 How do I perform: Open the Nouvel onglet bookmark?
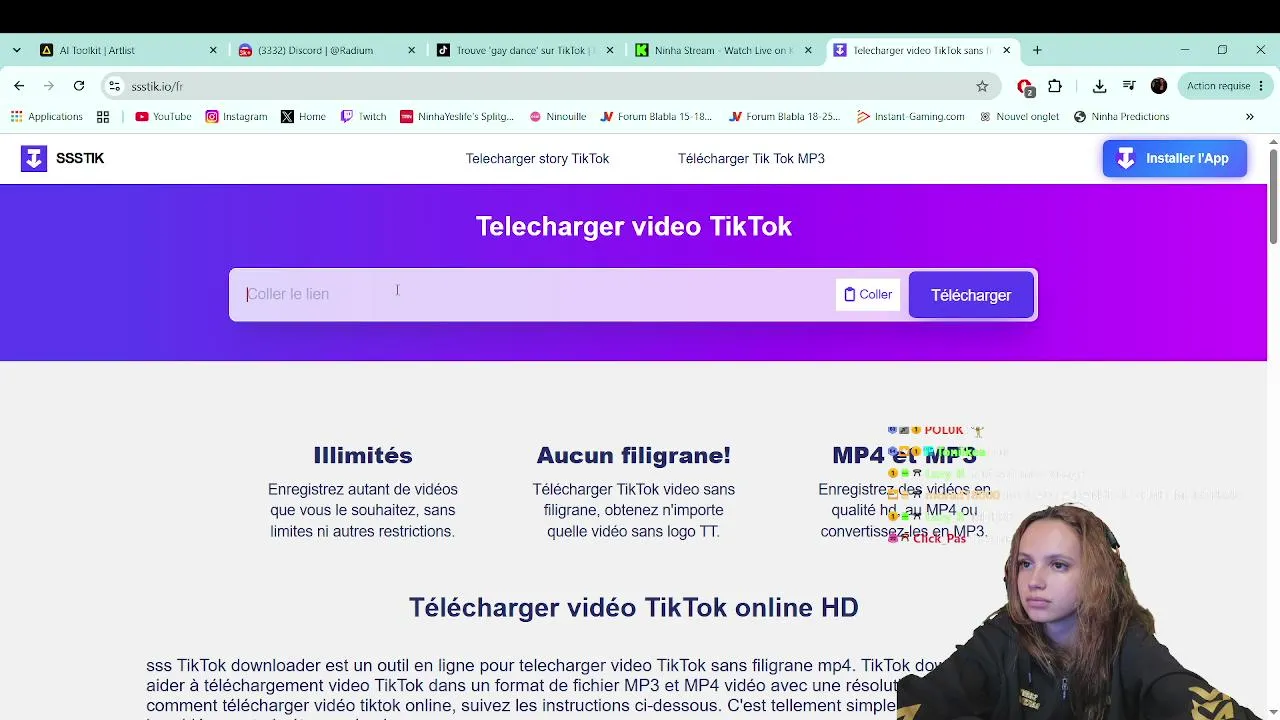pos(1019,117)
